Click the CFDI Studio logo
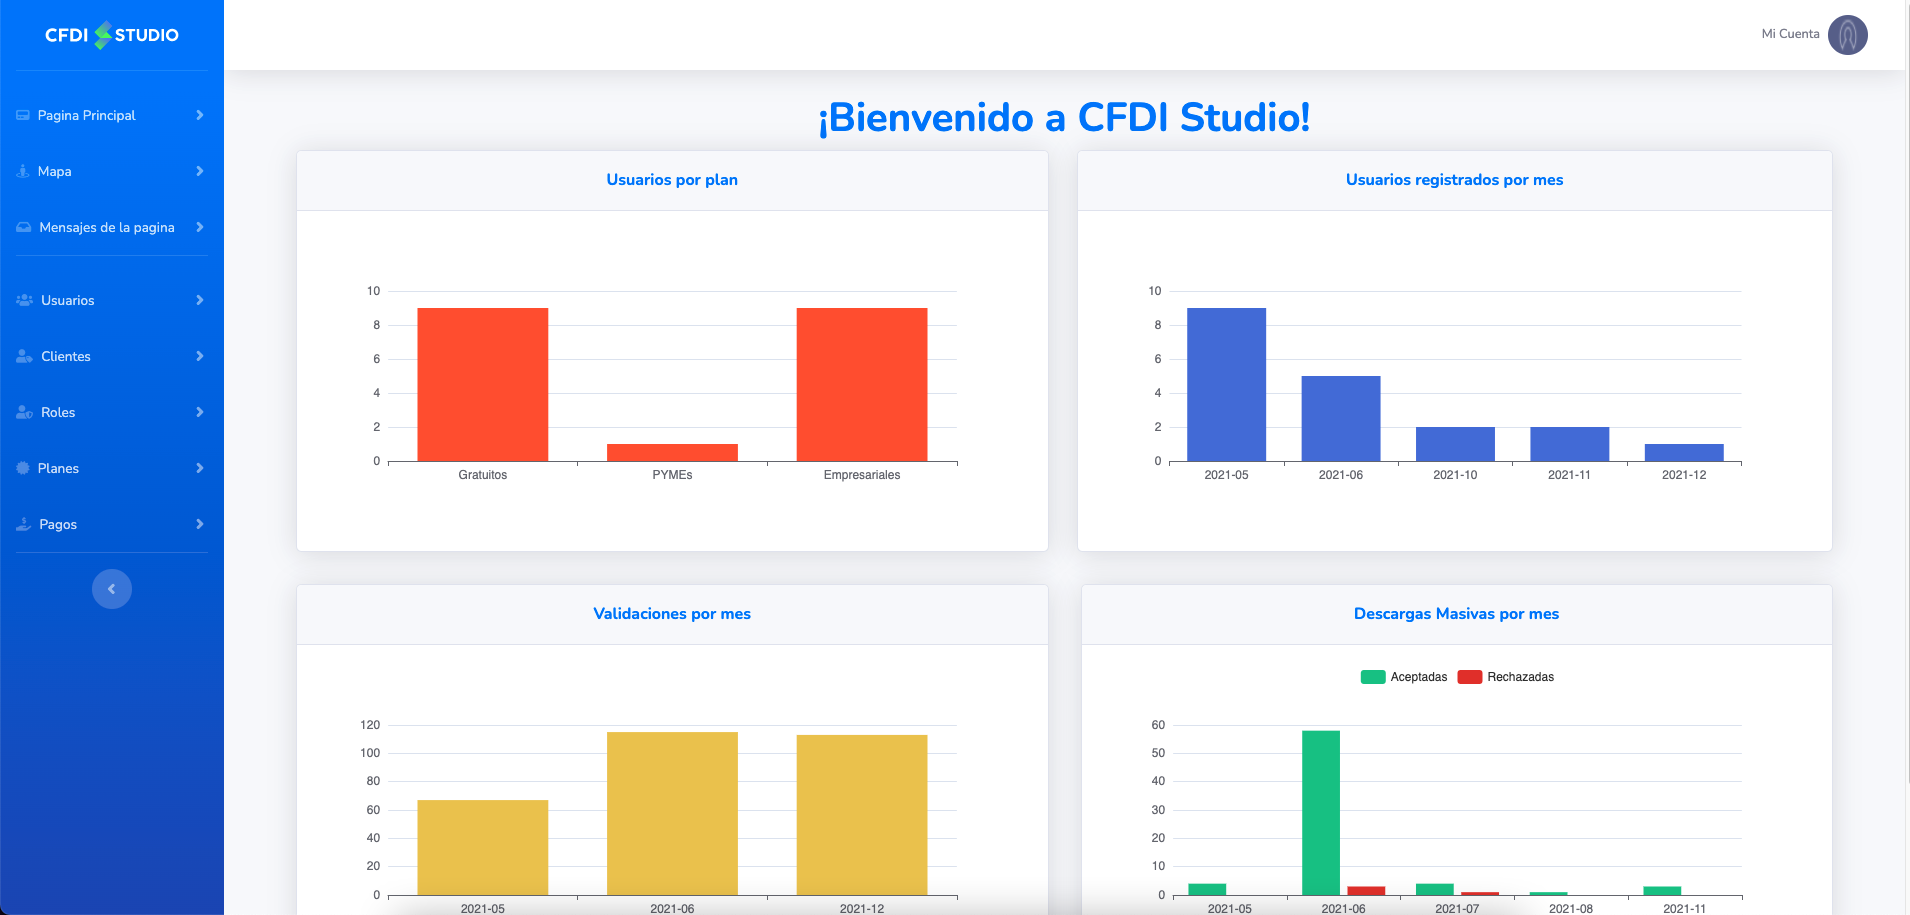Image resolution: width=1910 pixels, height=915 pixels. tap(111, 35)
